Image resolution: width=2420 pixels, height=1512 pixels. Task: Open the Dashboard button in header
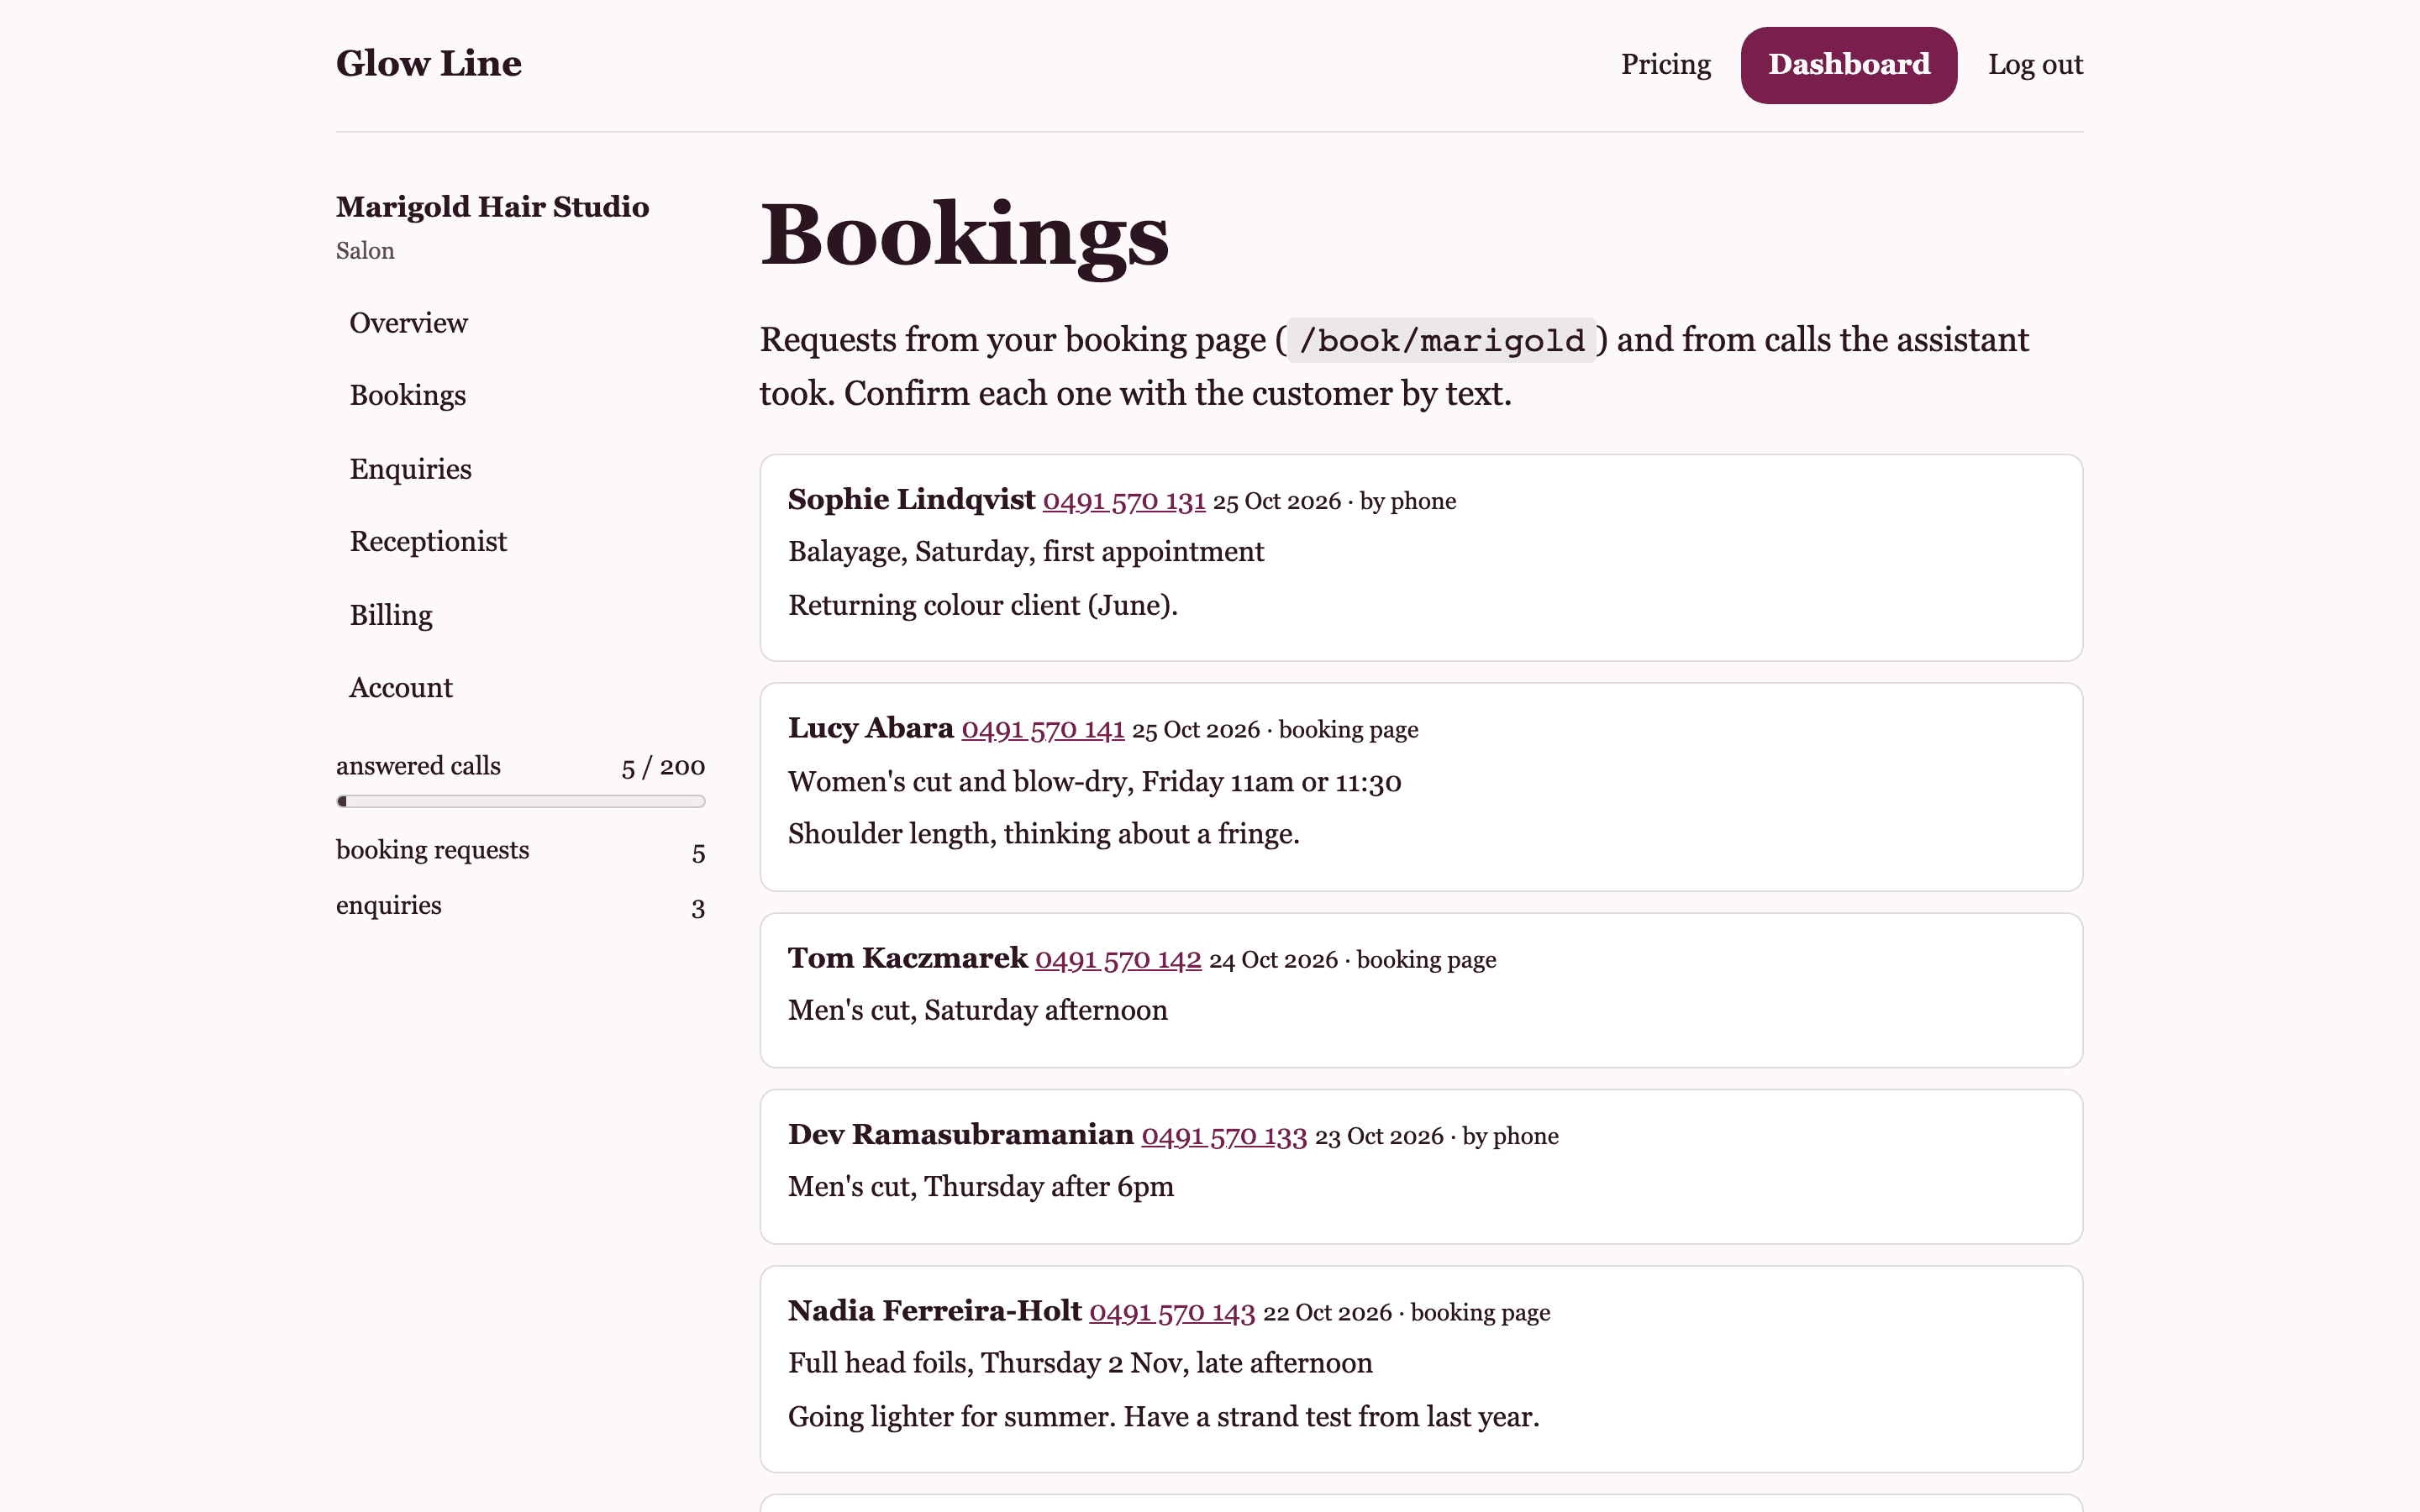point(1848,65)
